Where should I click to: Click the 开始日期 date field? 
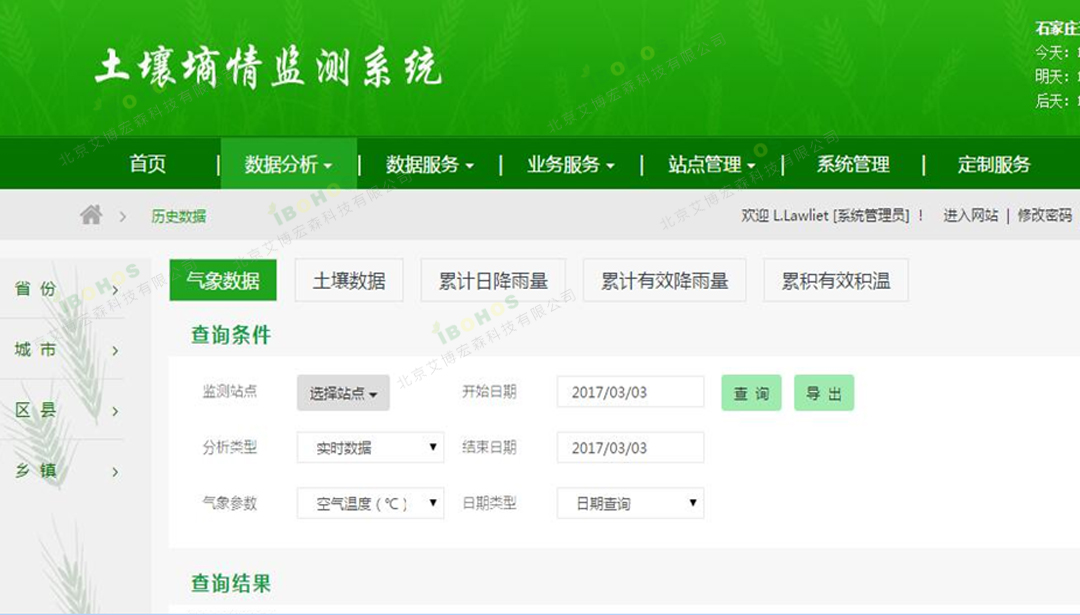click(x=630, y=393)
